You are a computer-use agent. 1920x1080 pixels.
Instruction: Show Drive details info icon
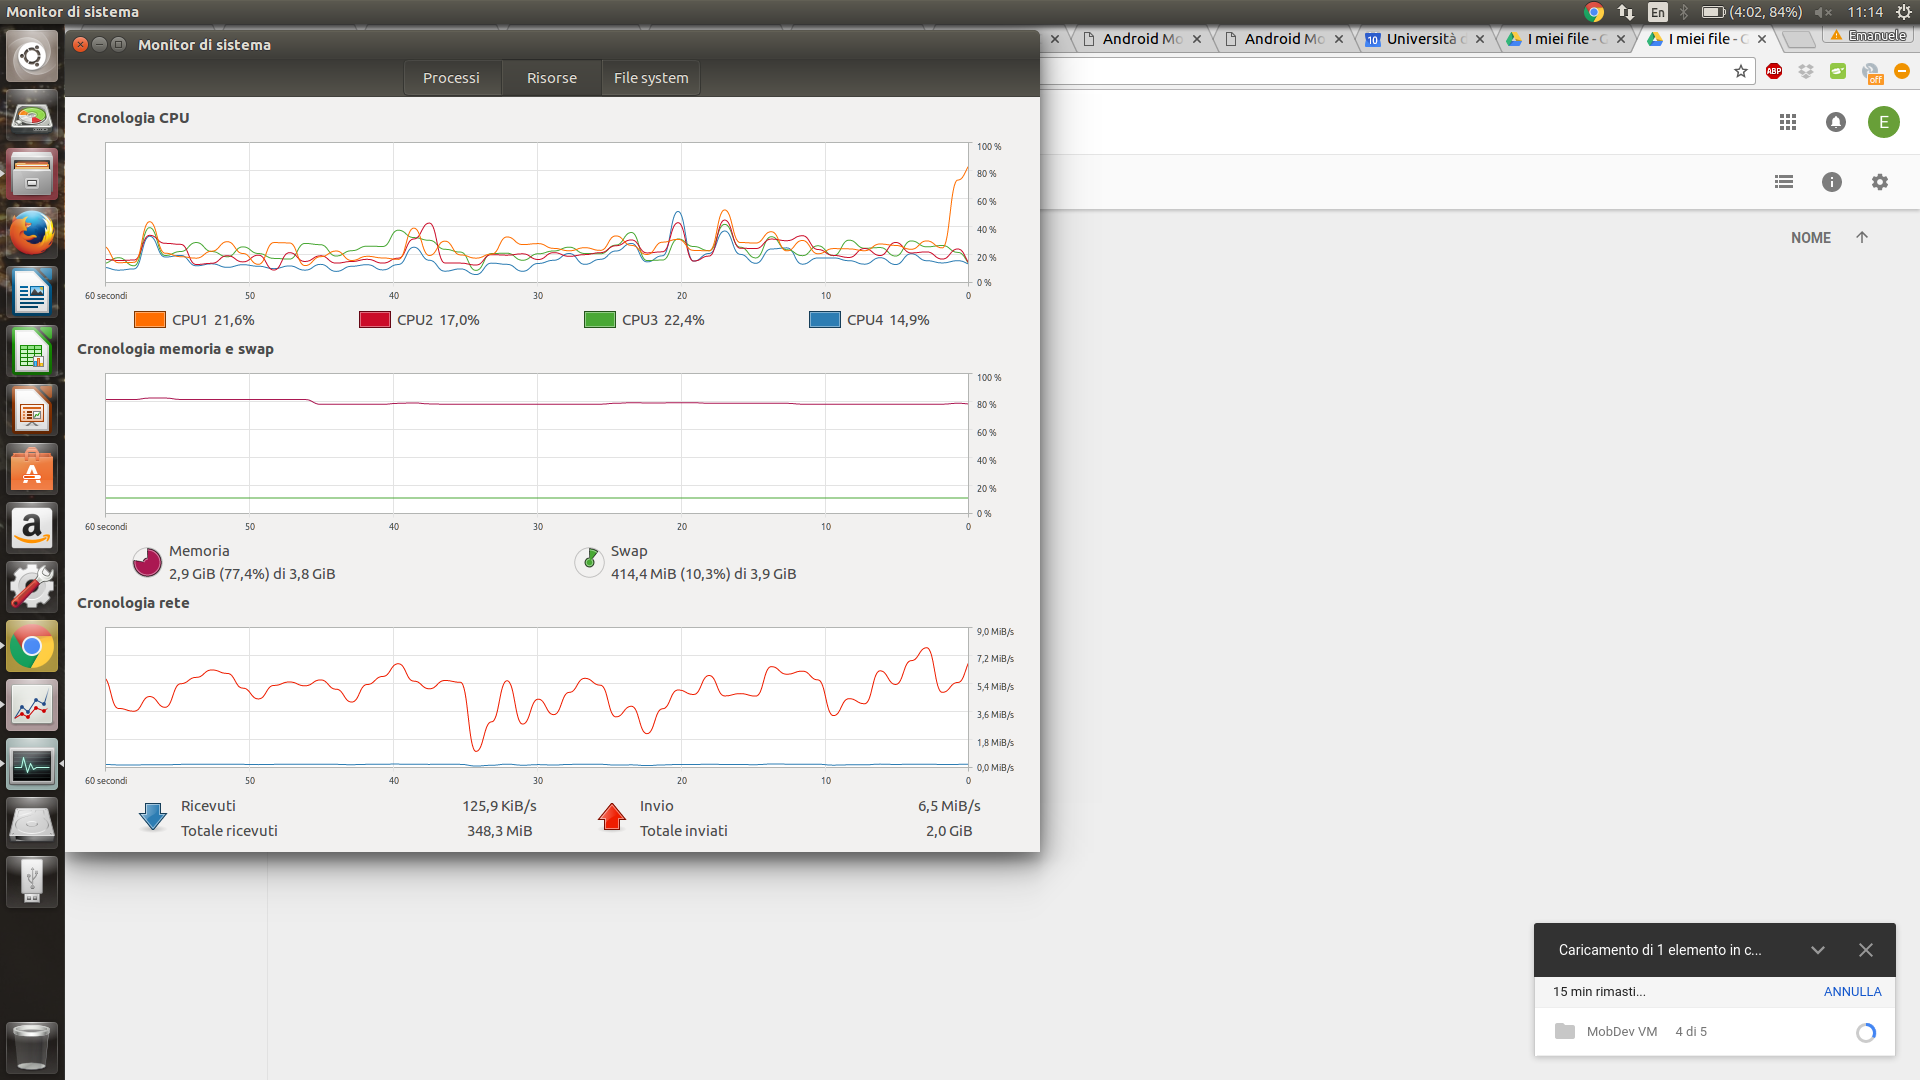1832,182
